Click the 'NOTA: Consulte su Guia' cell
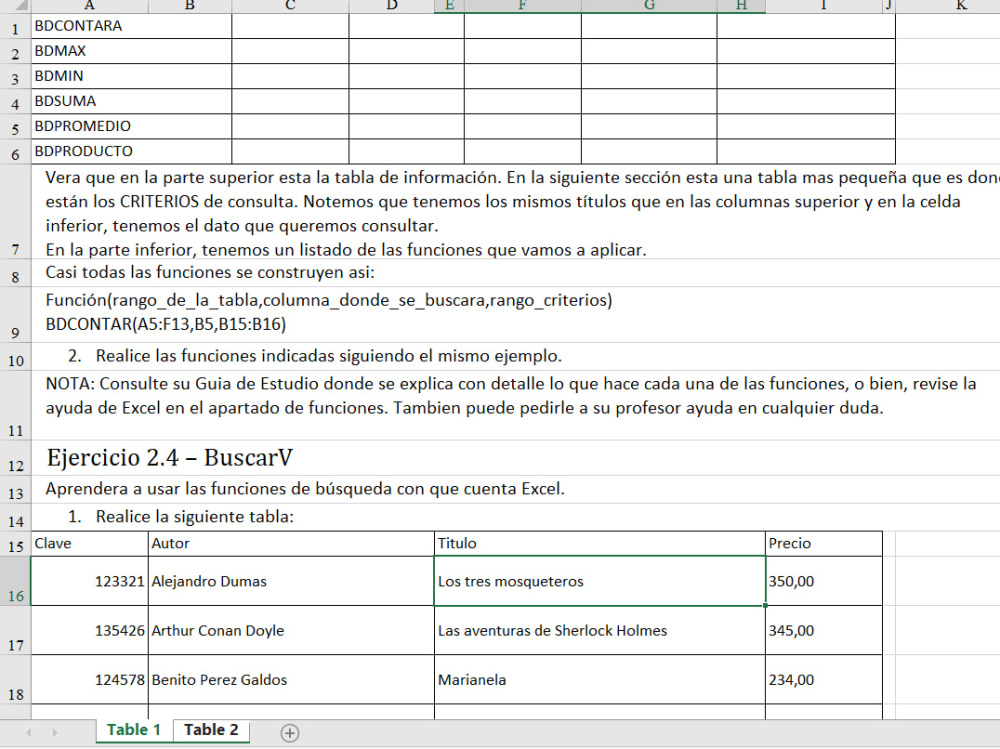Viewport: 1000px width, 749px height. pyautogui.click(x=510, y=396)
